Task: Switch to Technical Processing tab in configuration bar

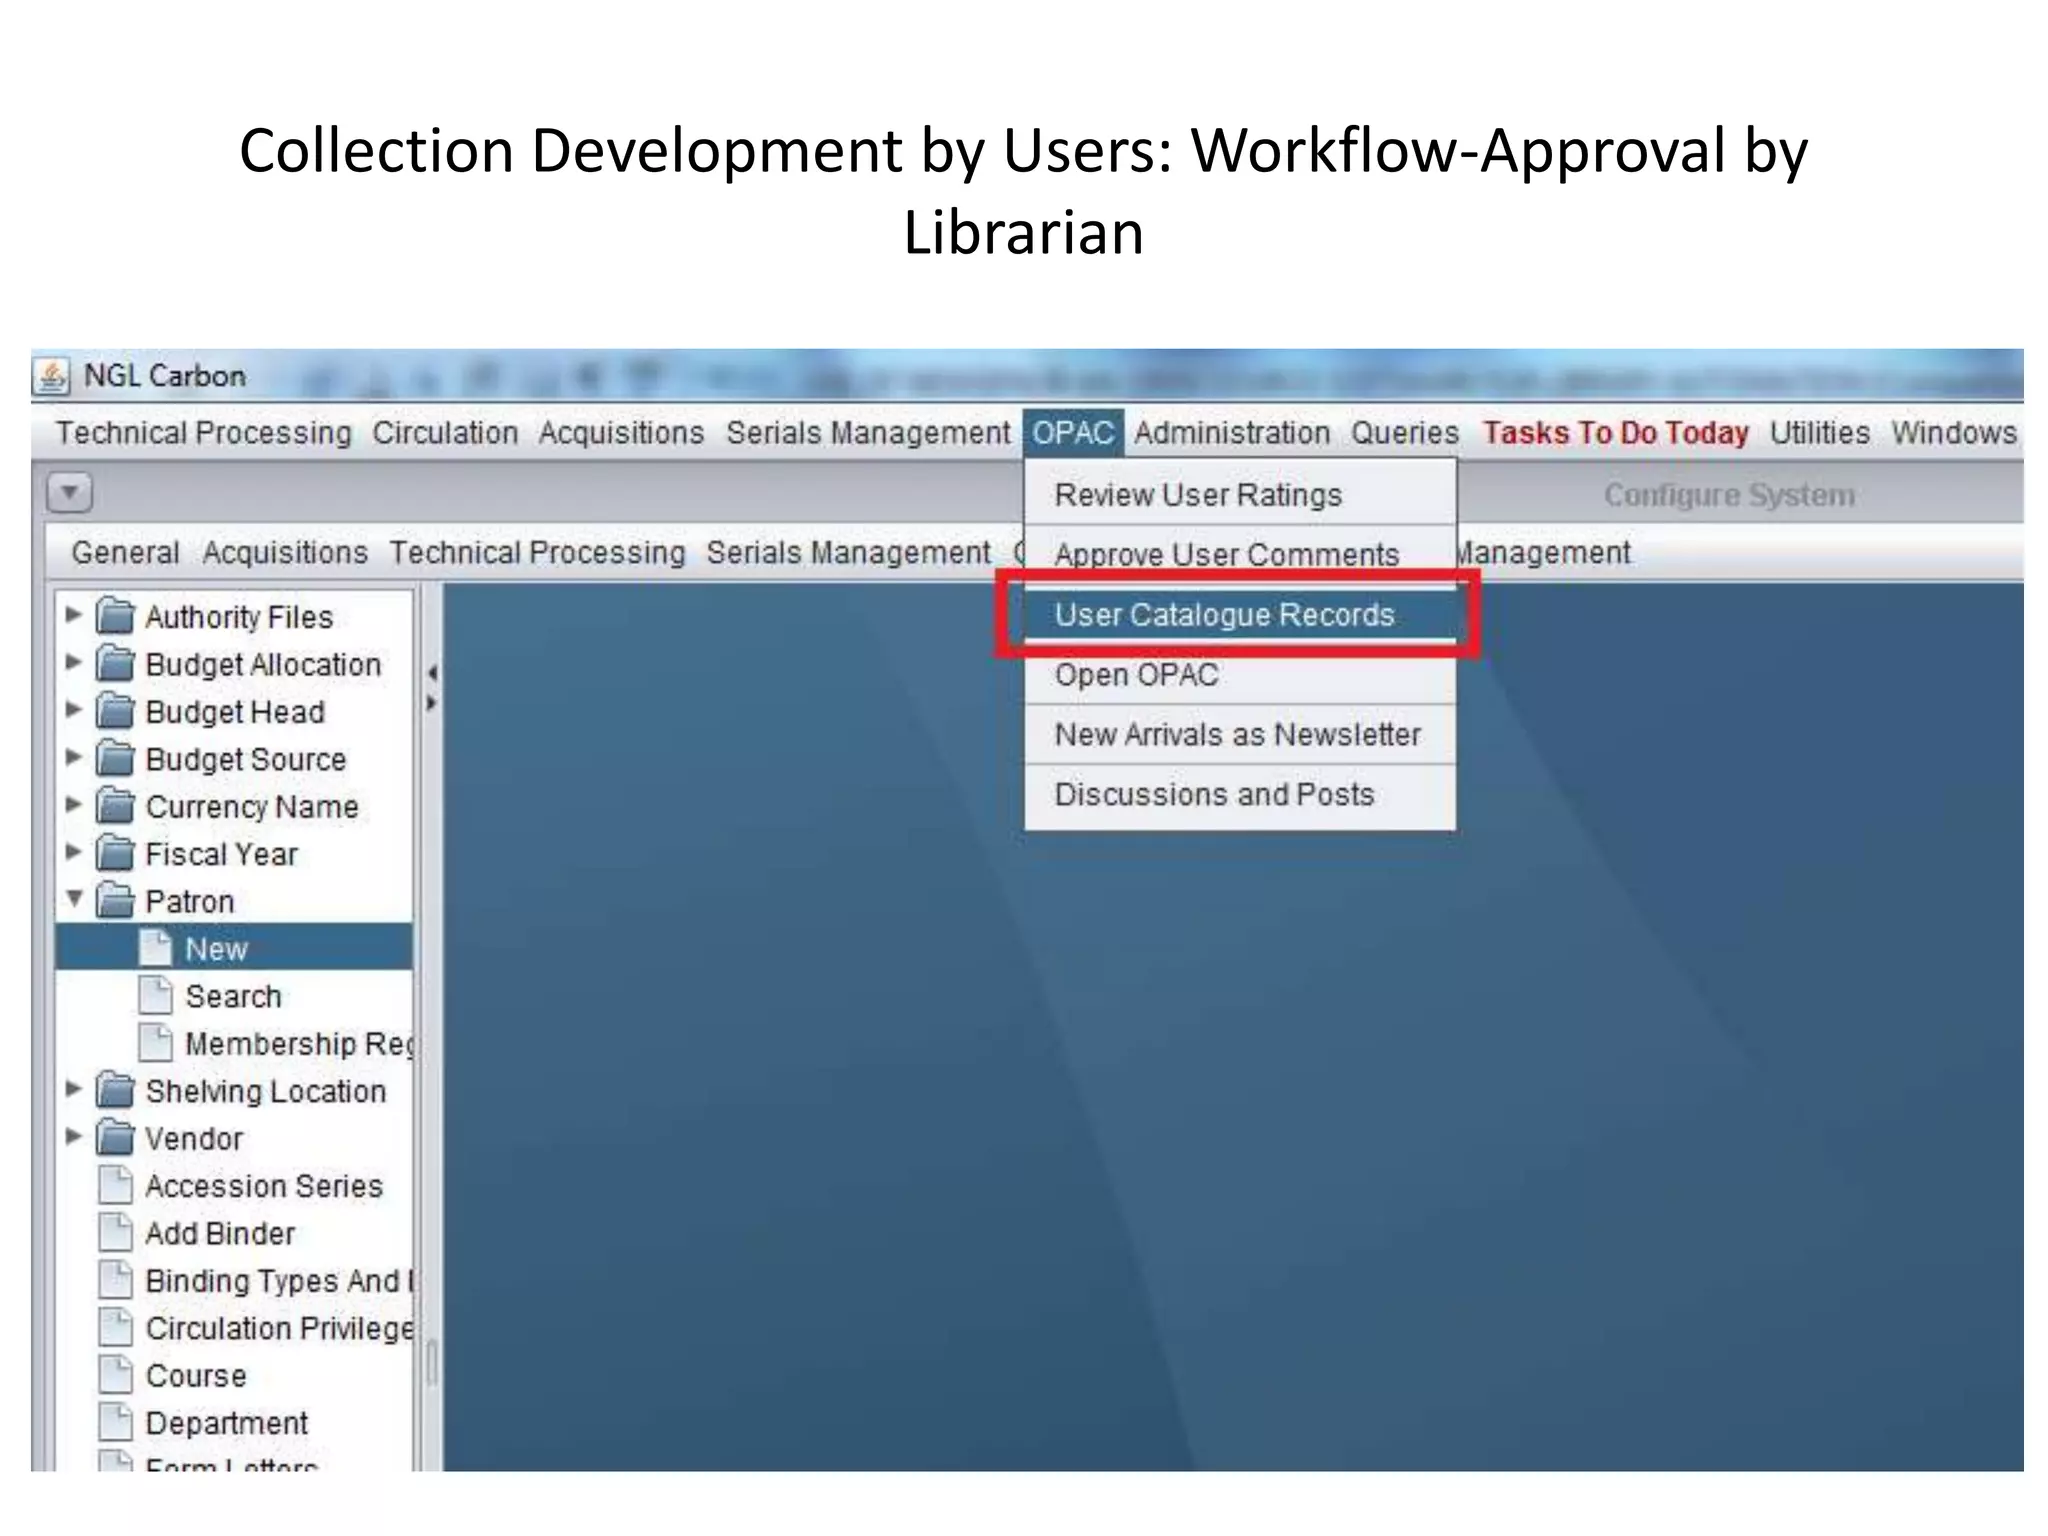Action: click(x=537, y=553)
